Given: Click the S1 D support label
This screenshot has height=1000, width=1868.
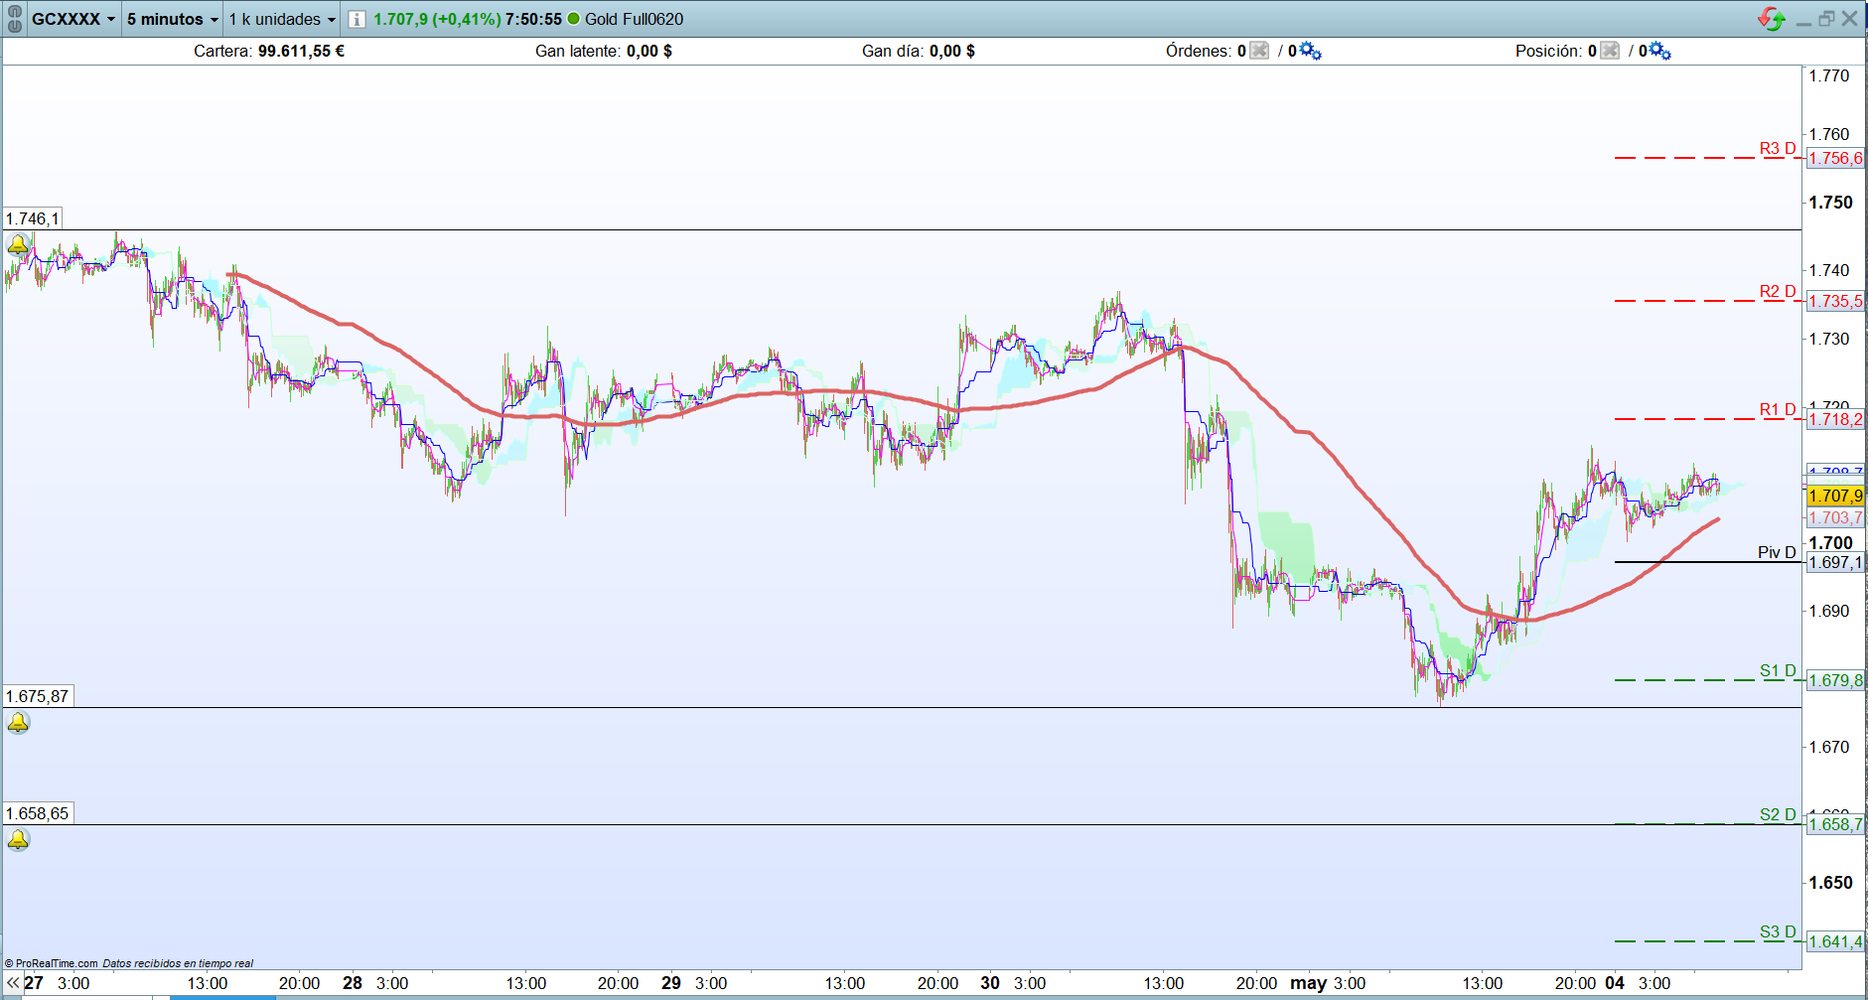Looking at the screenshot, I should point(1778,671).
